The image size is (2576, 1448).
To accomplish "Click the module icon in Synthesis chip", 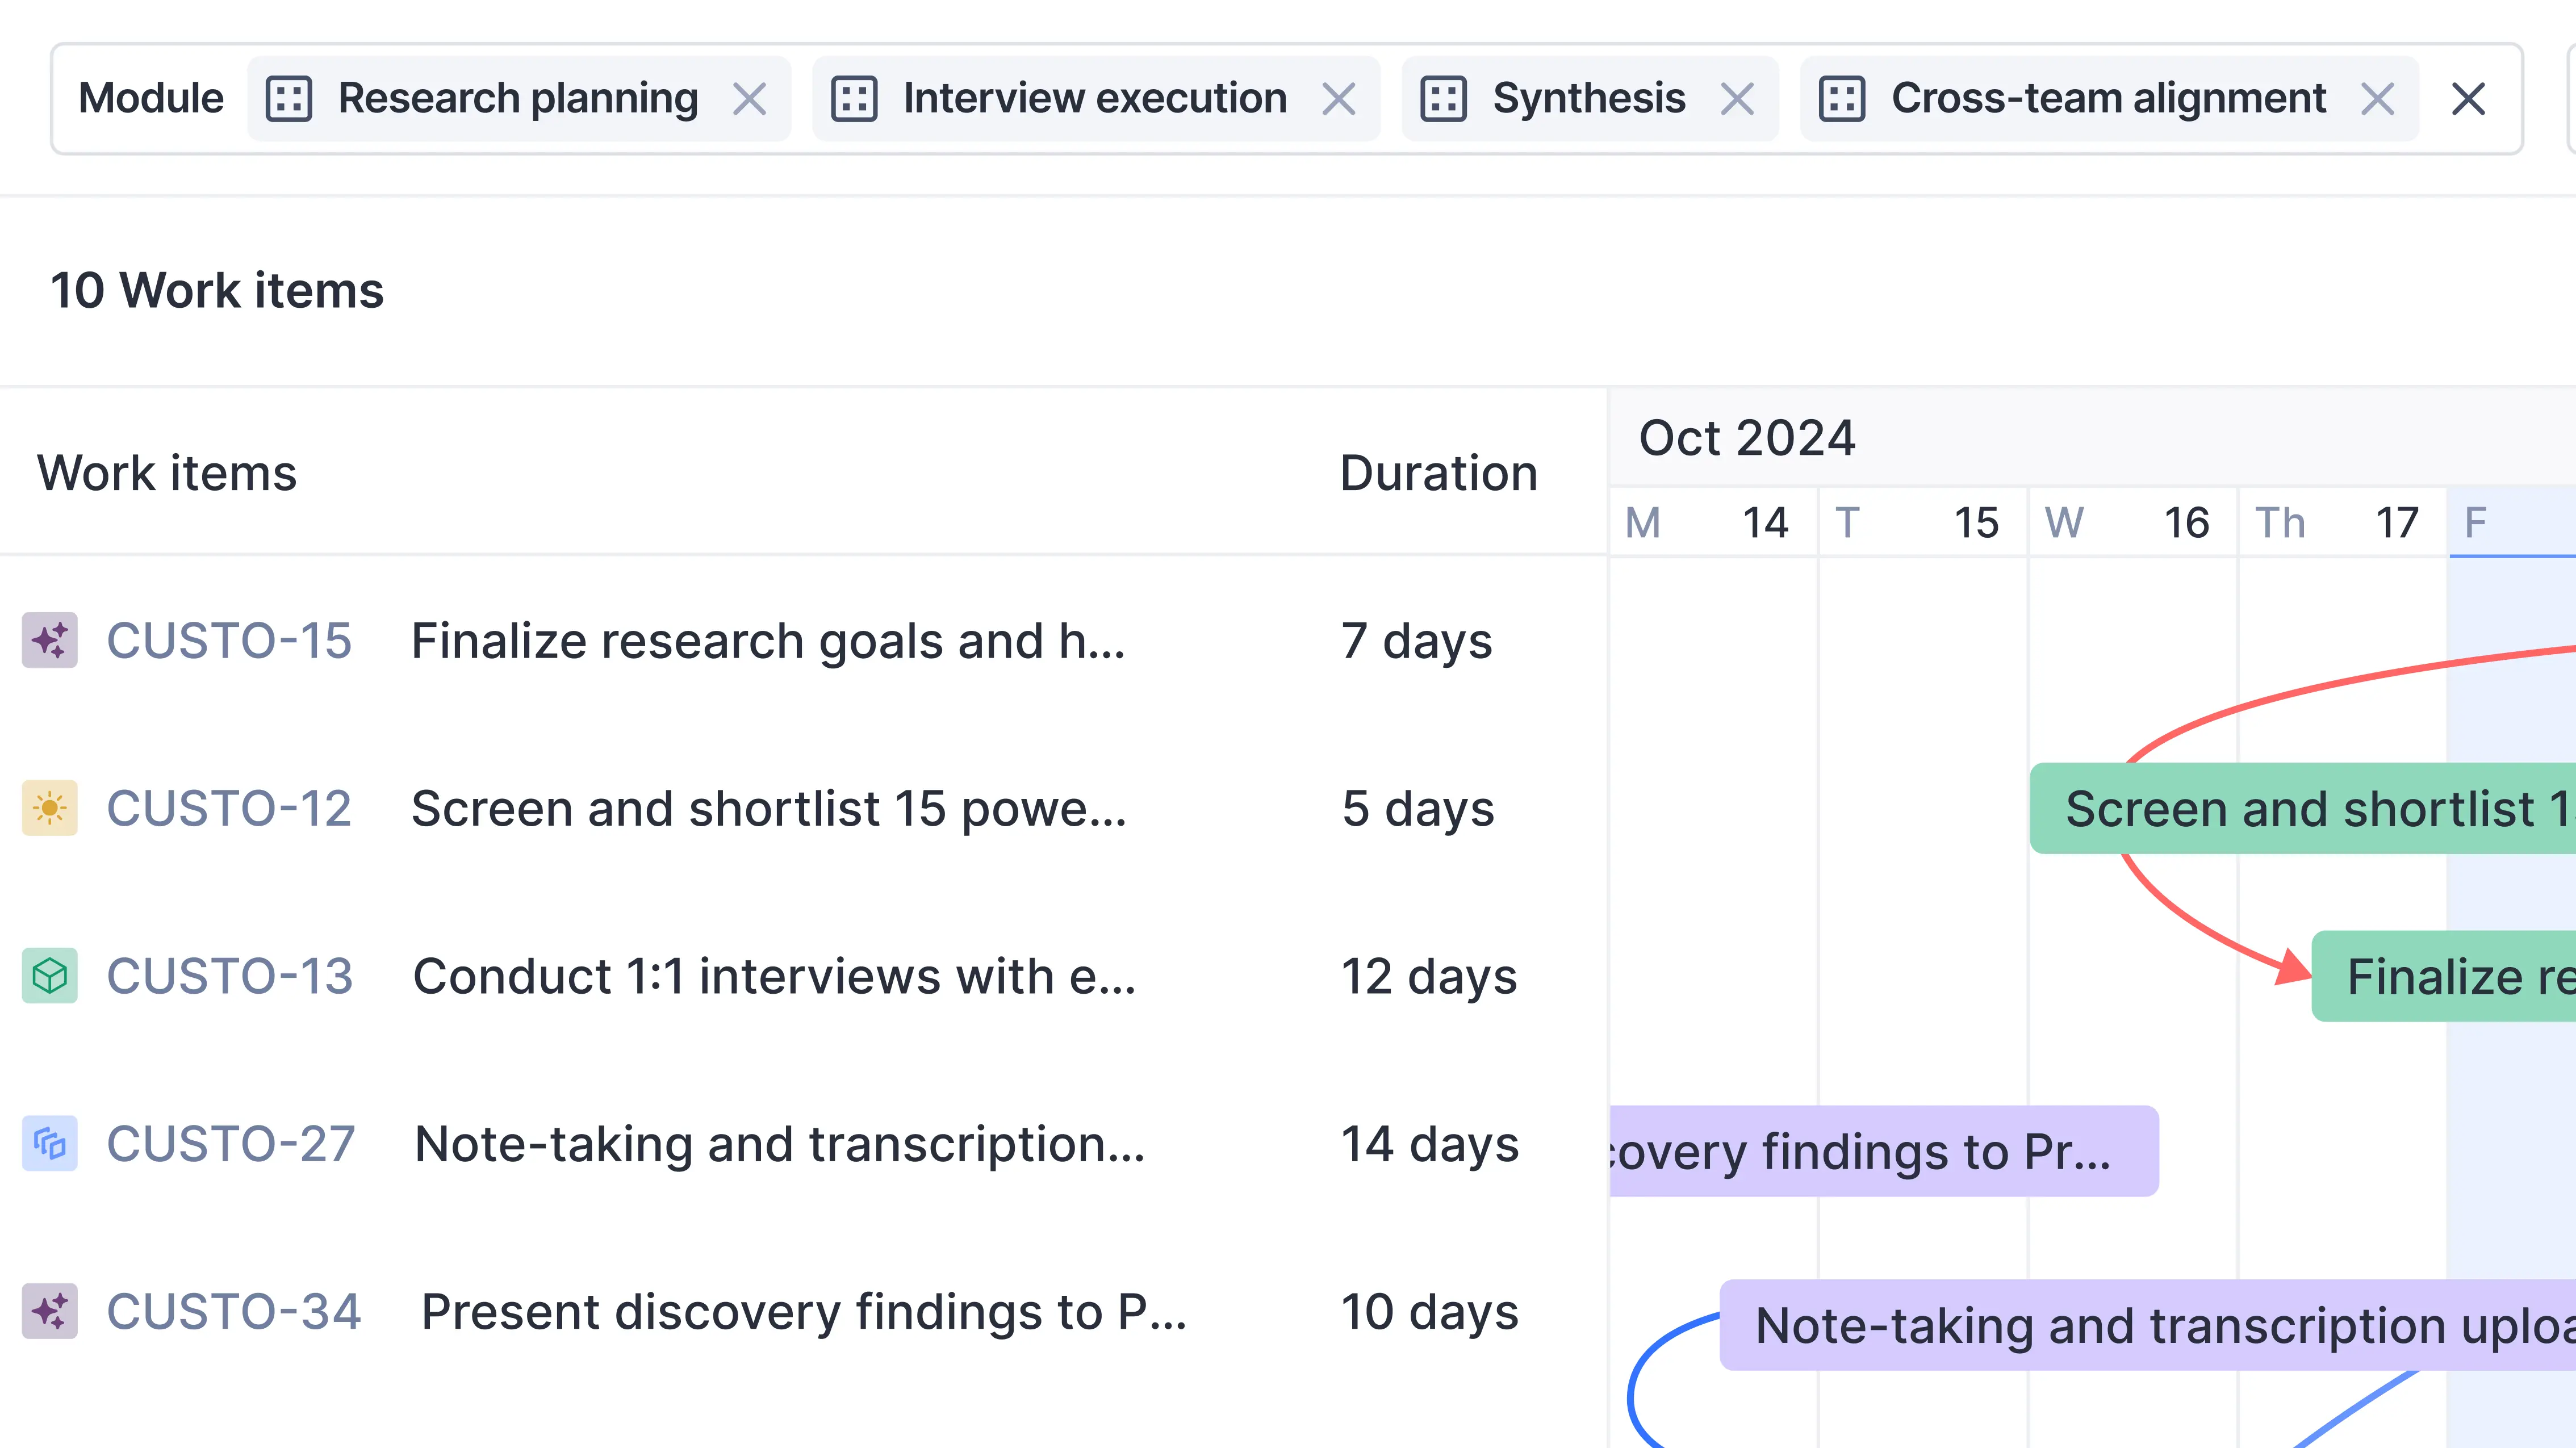I will click(x=1444, y=98).
